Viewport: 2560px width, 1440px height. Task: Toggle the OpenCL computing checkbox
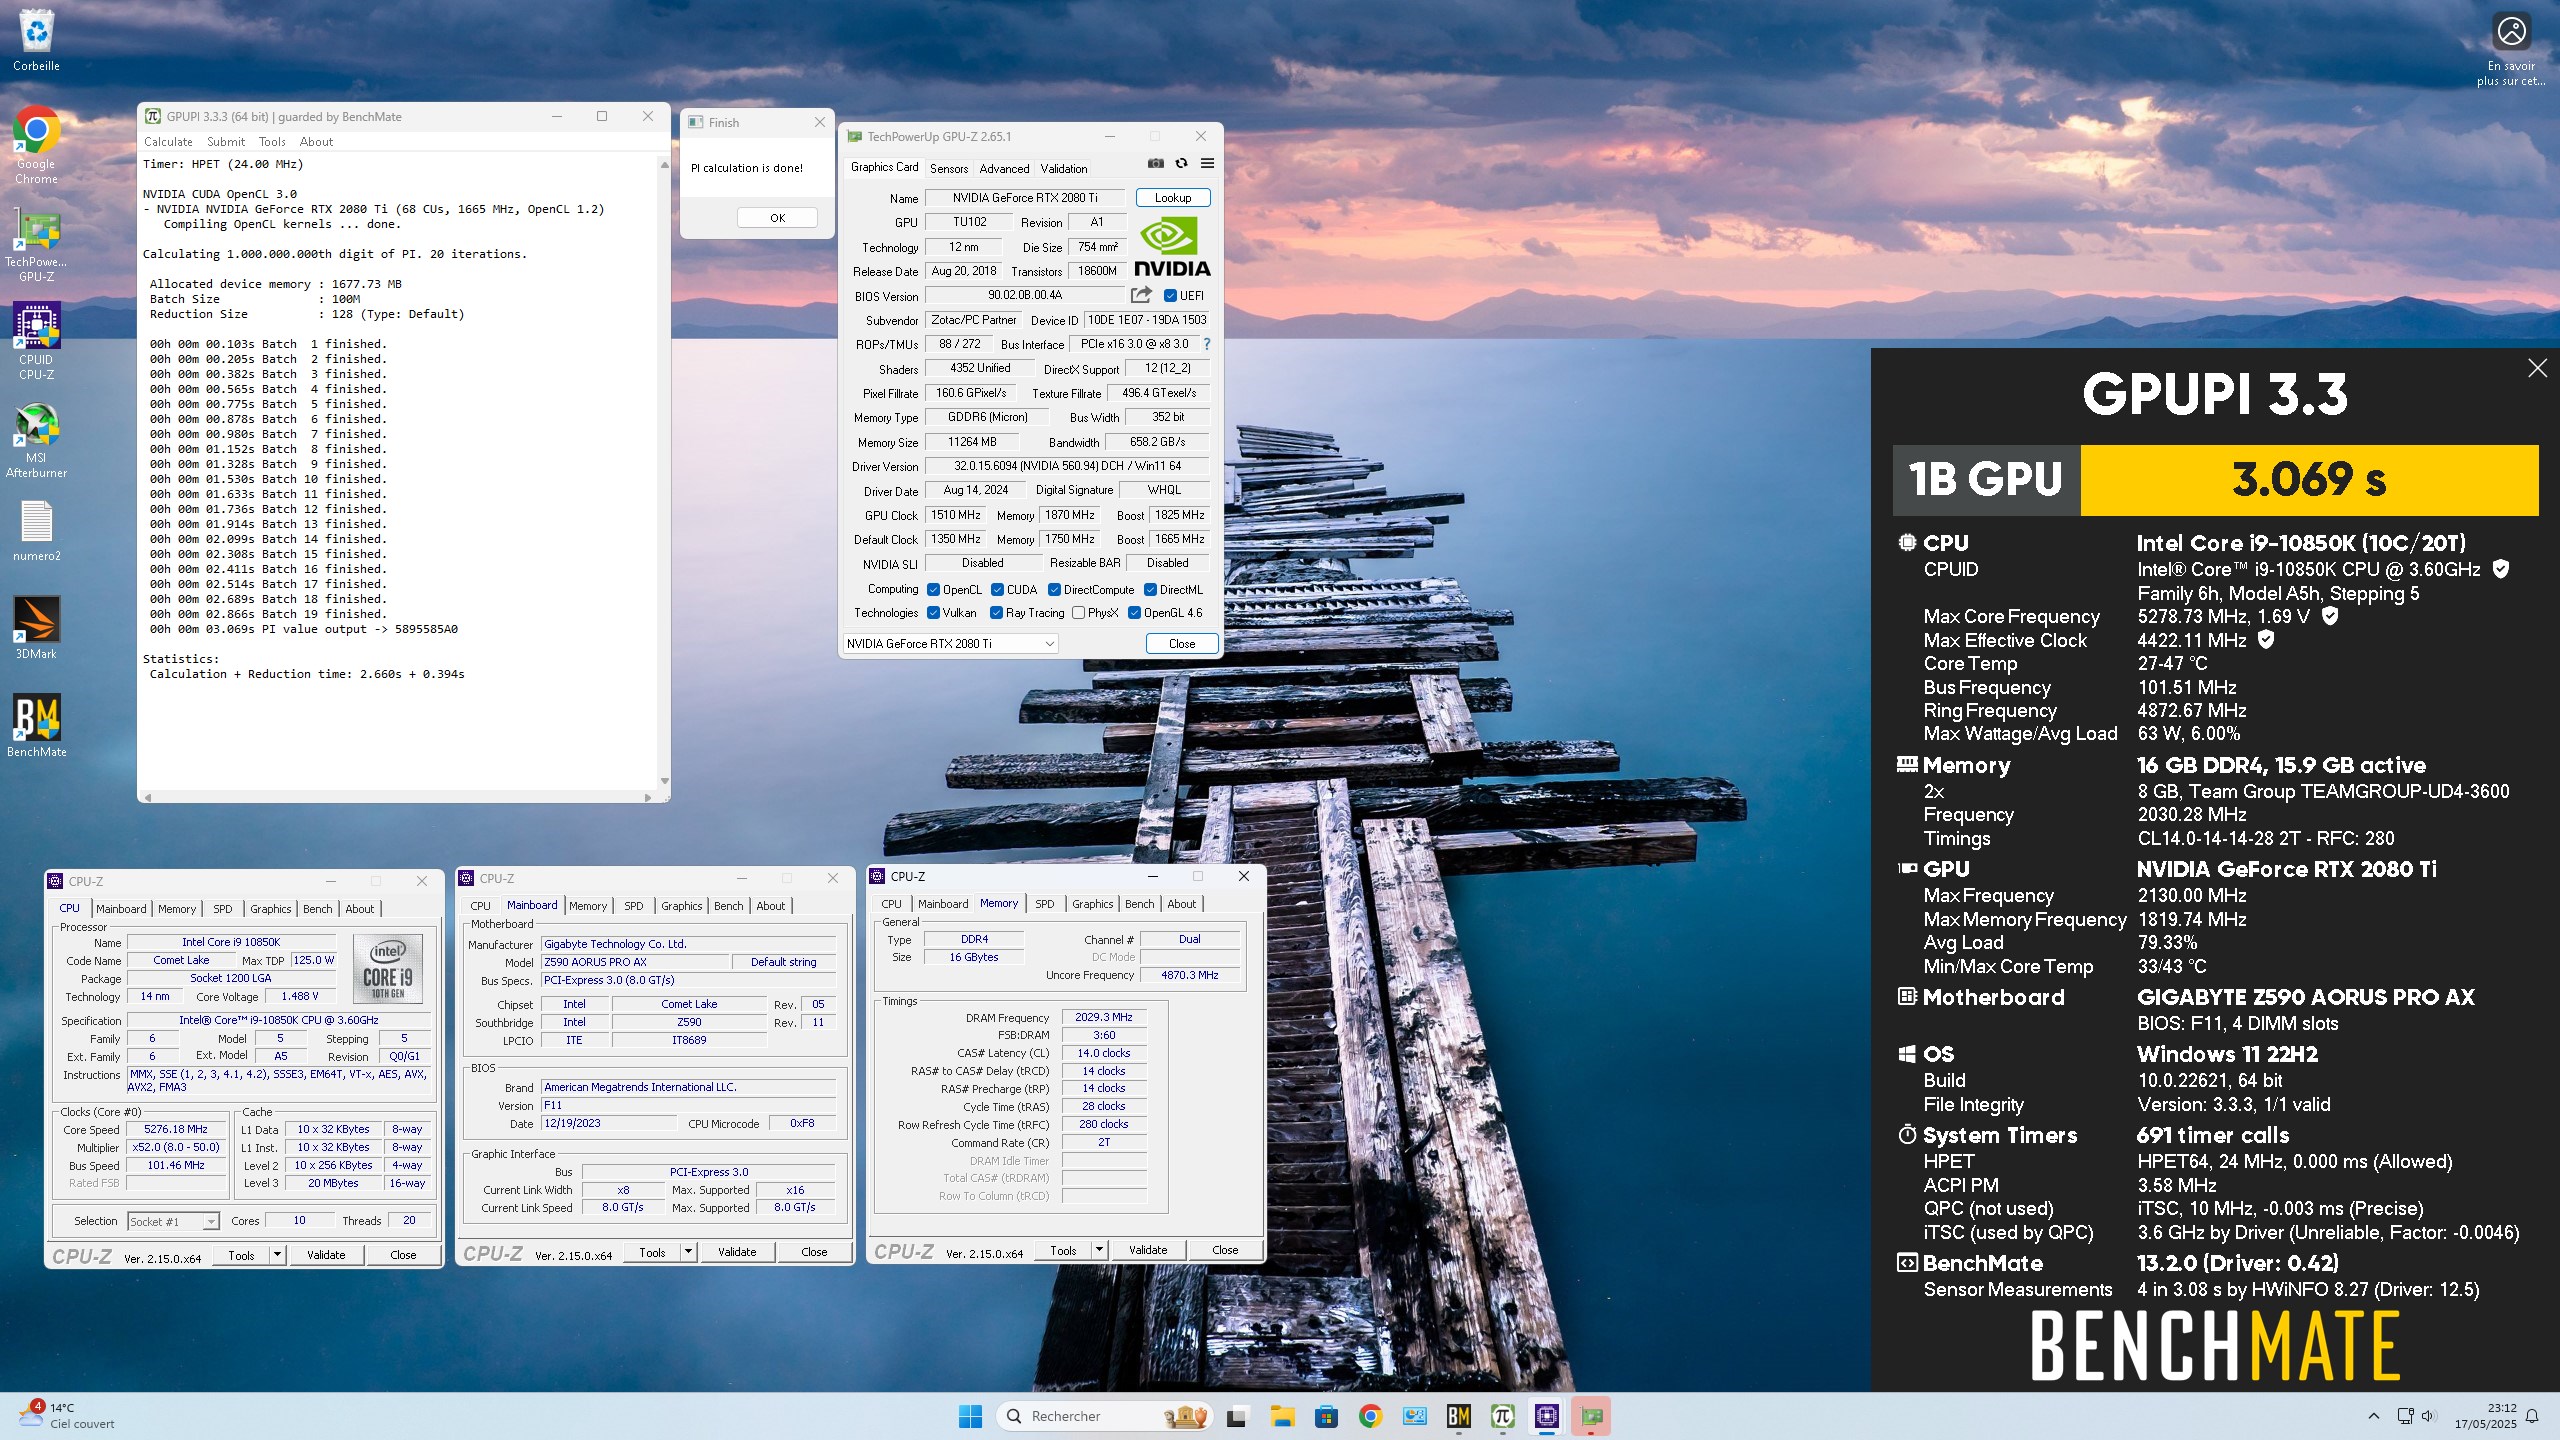pyautogui.click(x=933, y=590)
